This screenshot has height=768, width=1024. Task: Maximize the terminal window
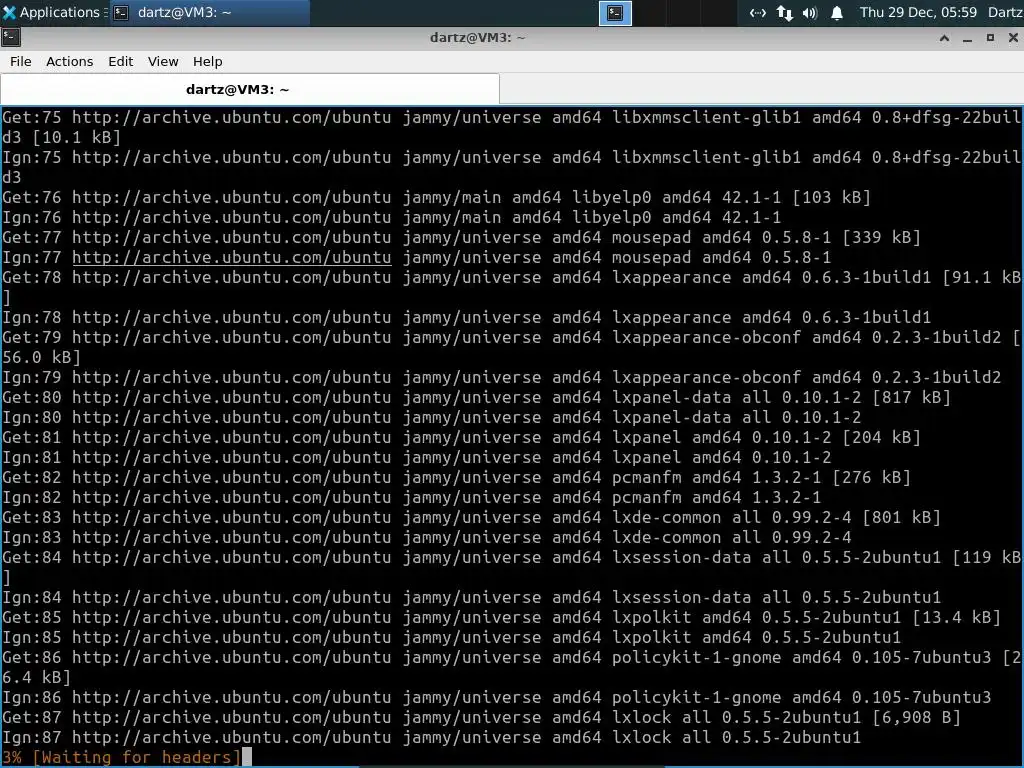[990, 38]
